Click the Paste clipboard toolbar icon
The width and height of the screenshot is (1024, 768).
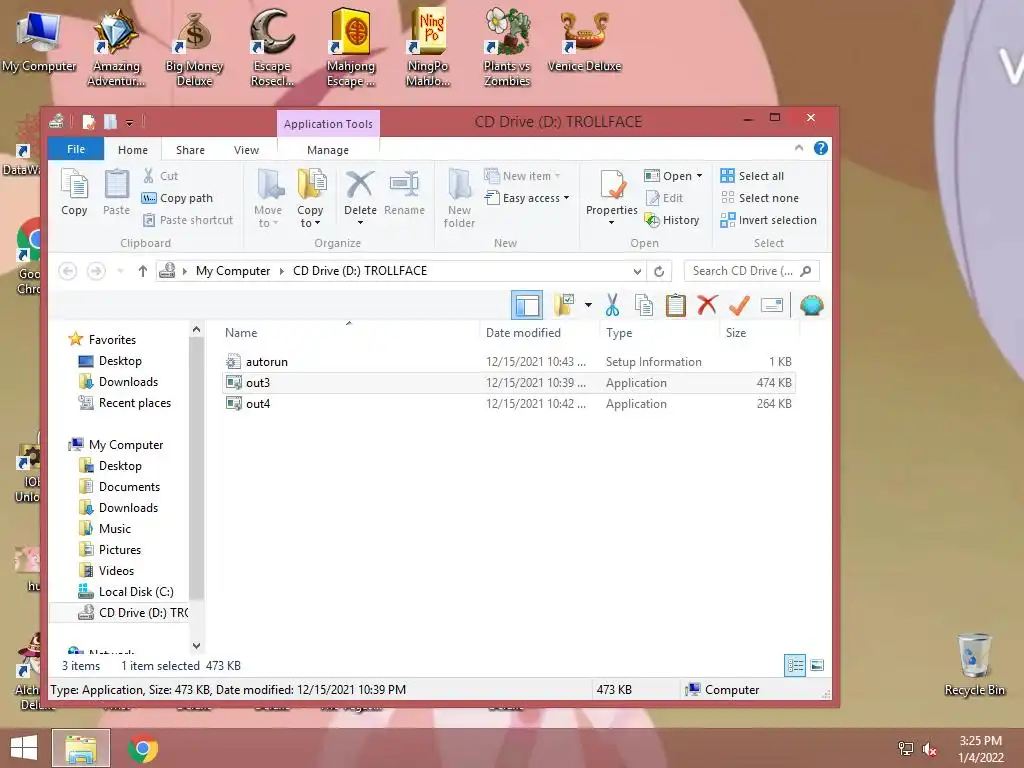(675, 305)
